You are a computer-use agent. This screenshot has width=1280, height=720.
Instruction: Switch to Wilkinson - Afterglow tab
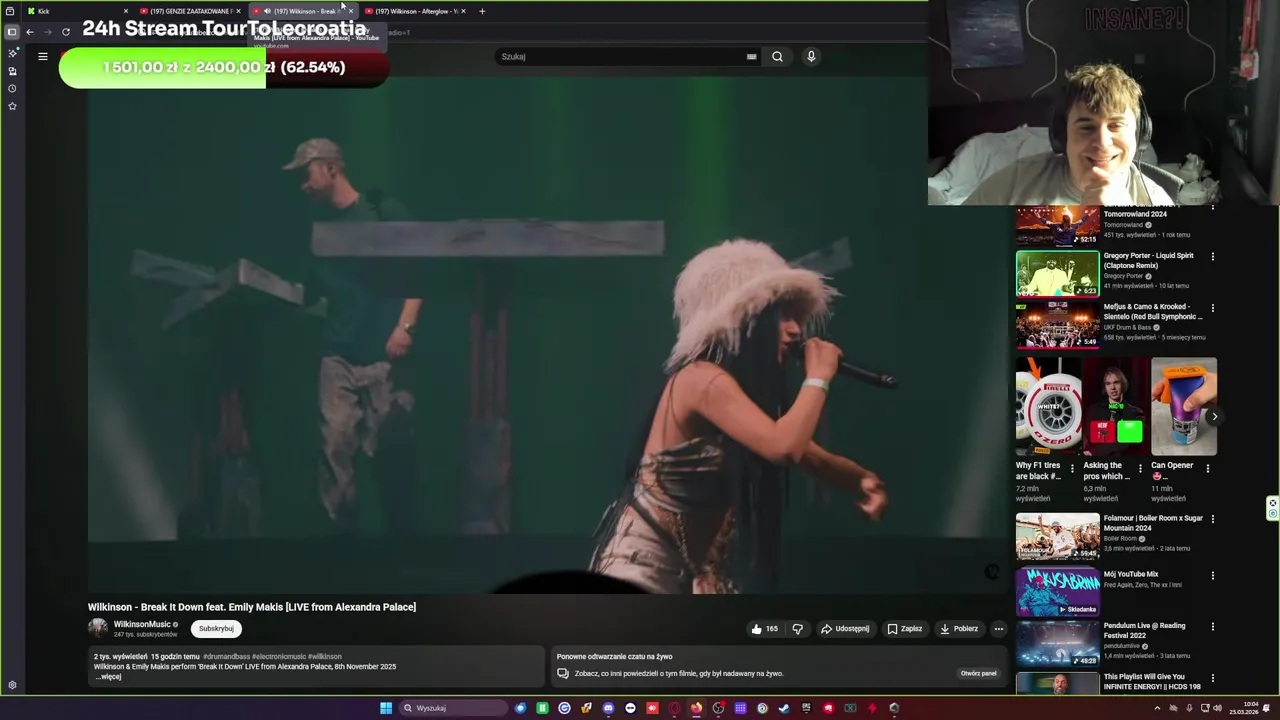pyautogui.click(x=415, y=11)
